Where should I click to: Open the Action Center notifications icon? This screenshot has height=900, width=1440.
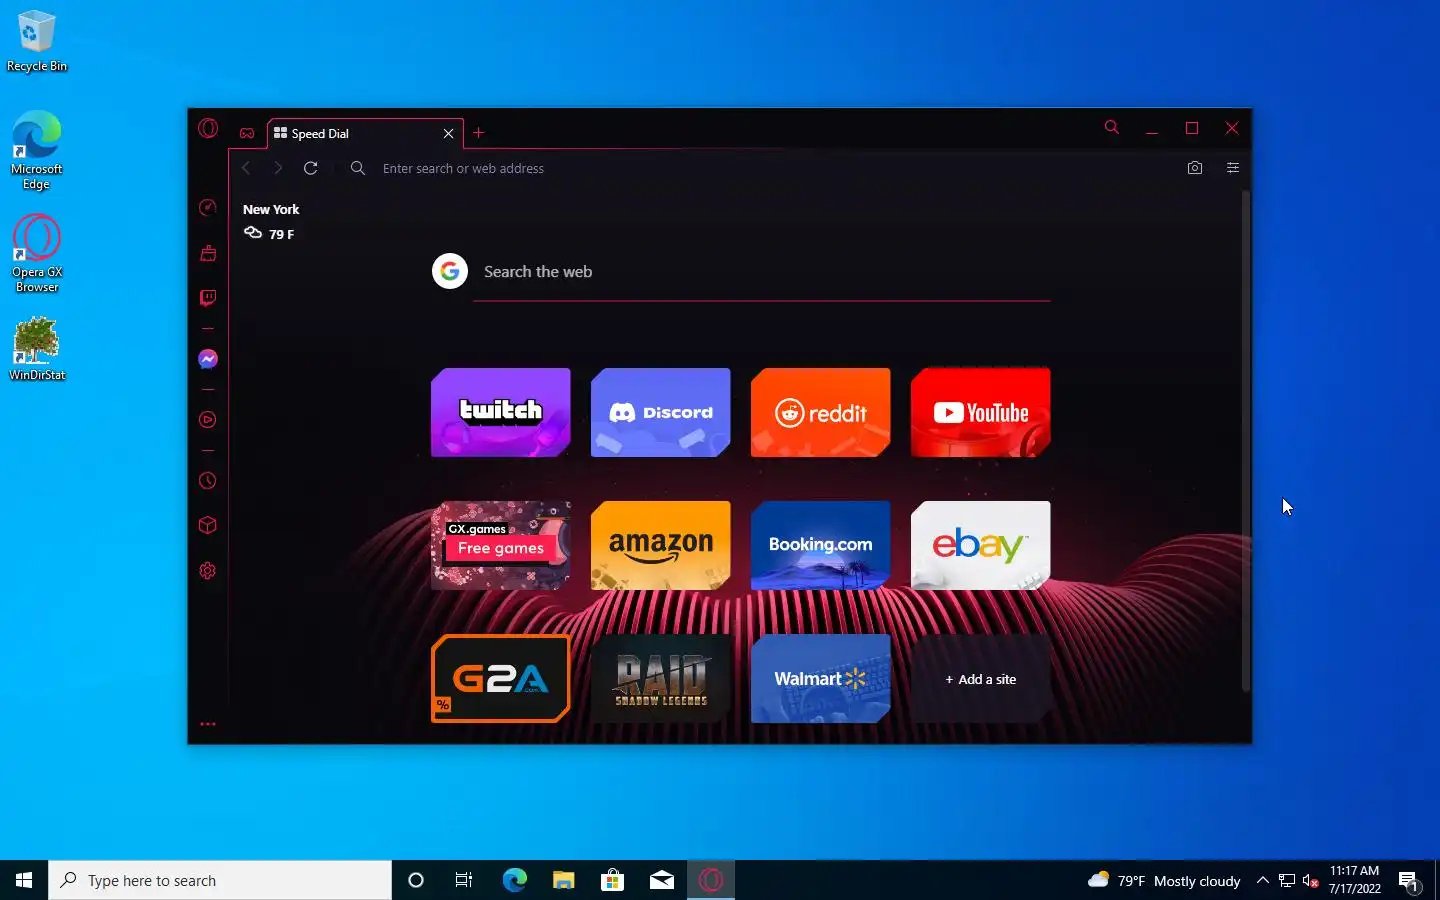click(x=1409, y=880)
